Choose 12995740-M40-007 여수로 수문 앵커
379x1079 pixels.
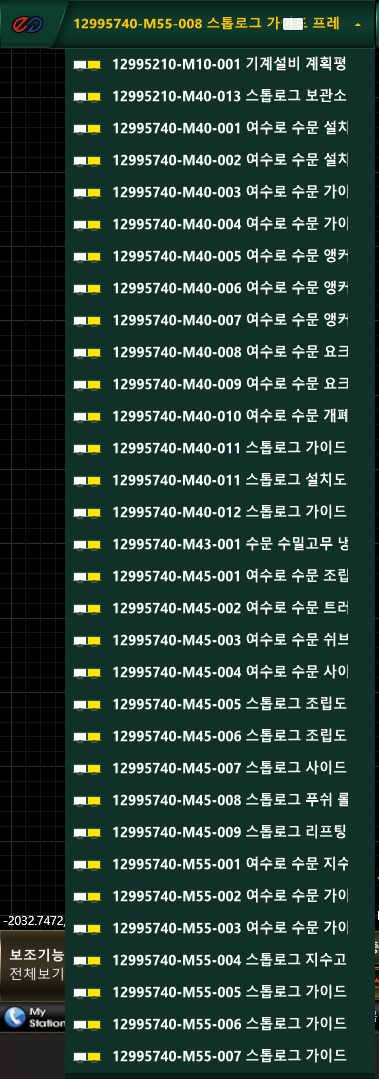click(219, 320)
